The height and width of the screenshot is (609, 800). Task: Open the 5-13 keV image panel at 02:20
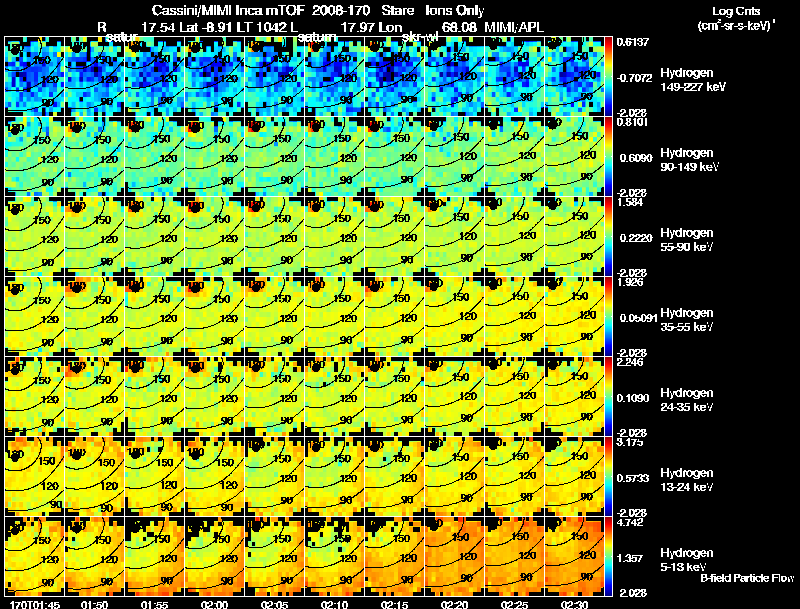click(454, 557)
